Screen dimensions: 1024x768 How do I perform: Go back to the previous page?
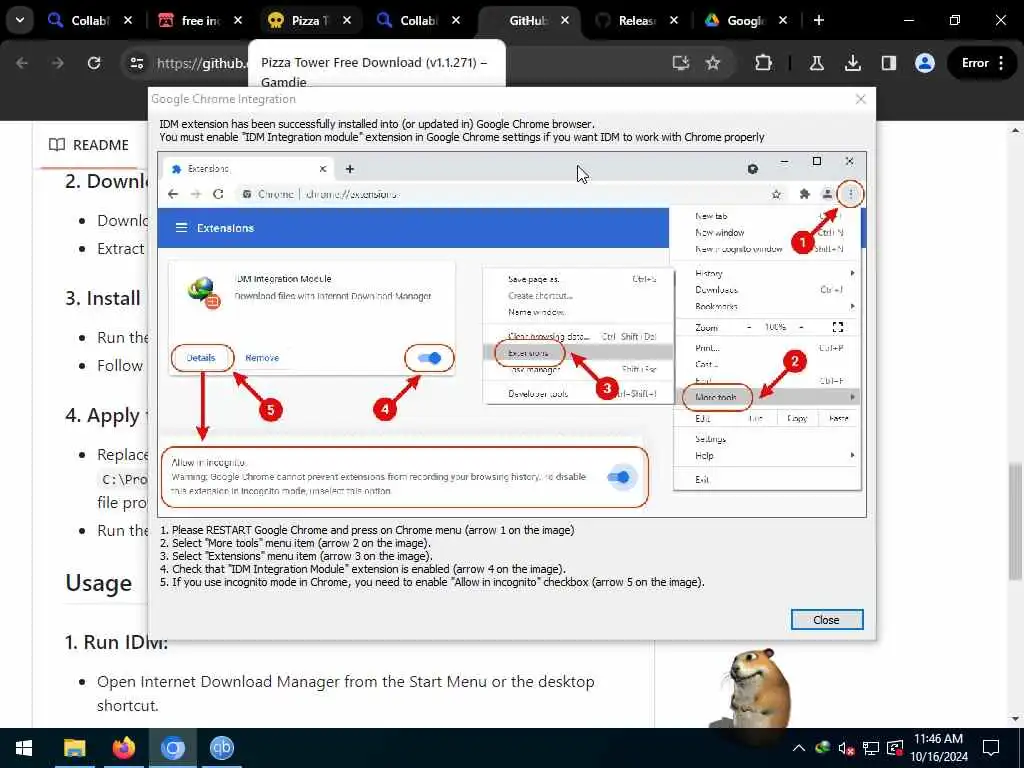click(22, 63)
